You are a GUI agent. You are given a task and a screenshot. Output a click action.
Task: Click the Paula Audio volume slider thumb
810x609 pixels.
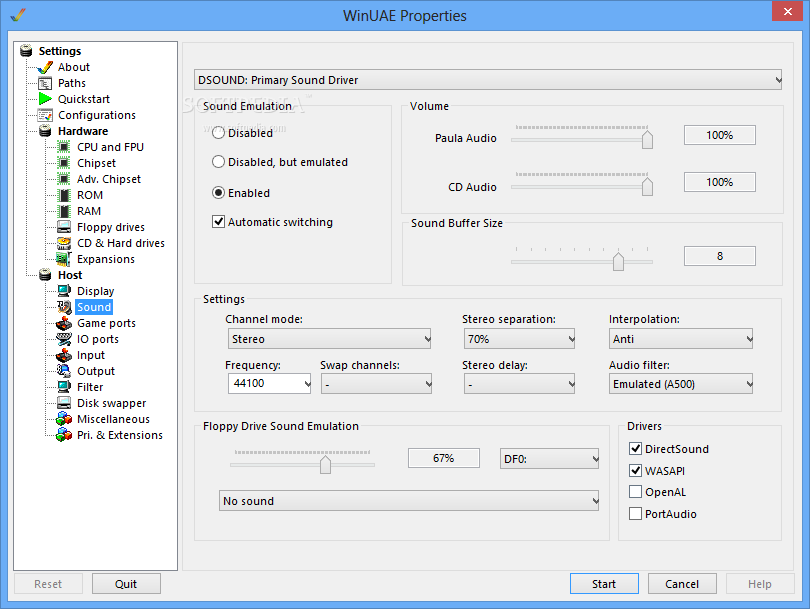pos(647,139)
